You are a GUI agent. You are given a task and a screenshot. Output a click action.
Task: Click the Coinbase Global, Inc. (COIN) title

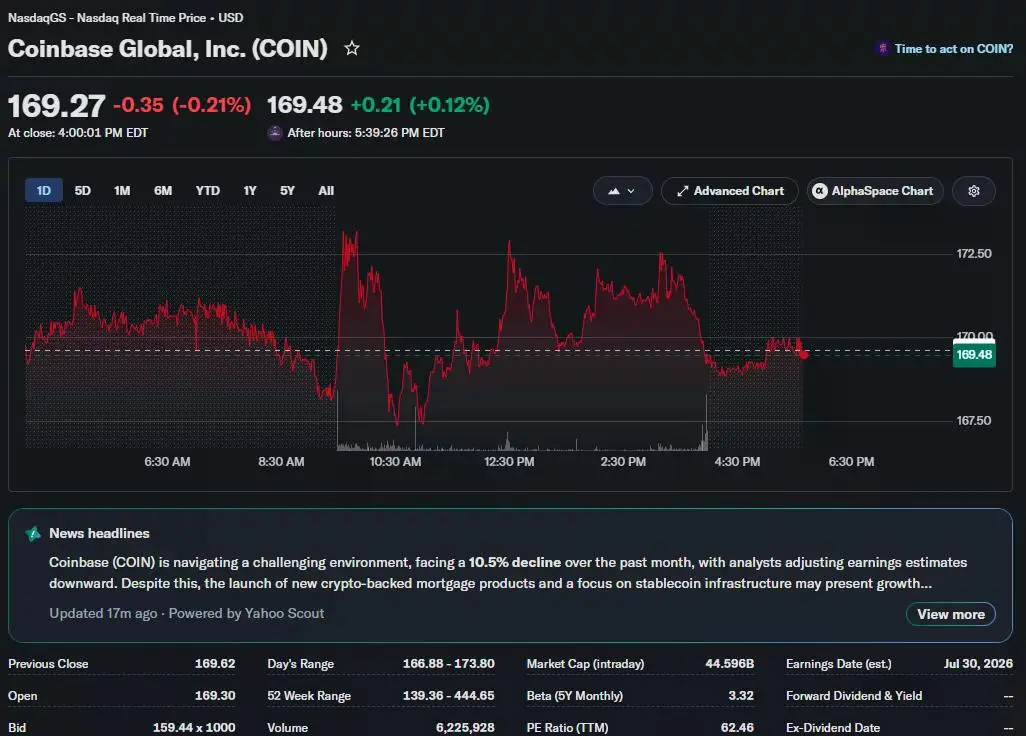point(168,49)
